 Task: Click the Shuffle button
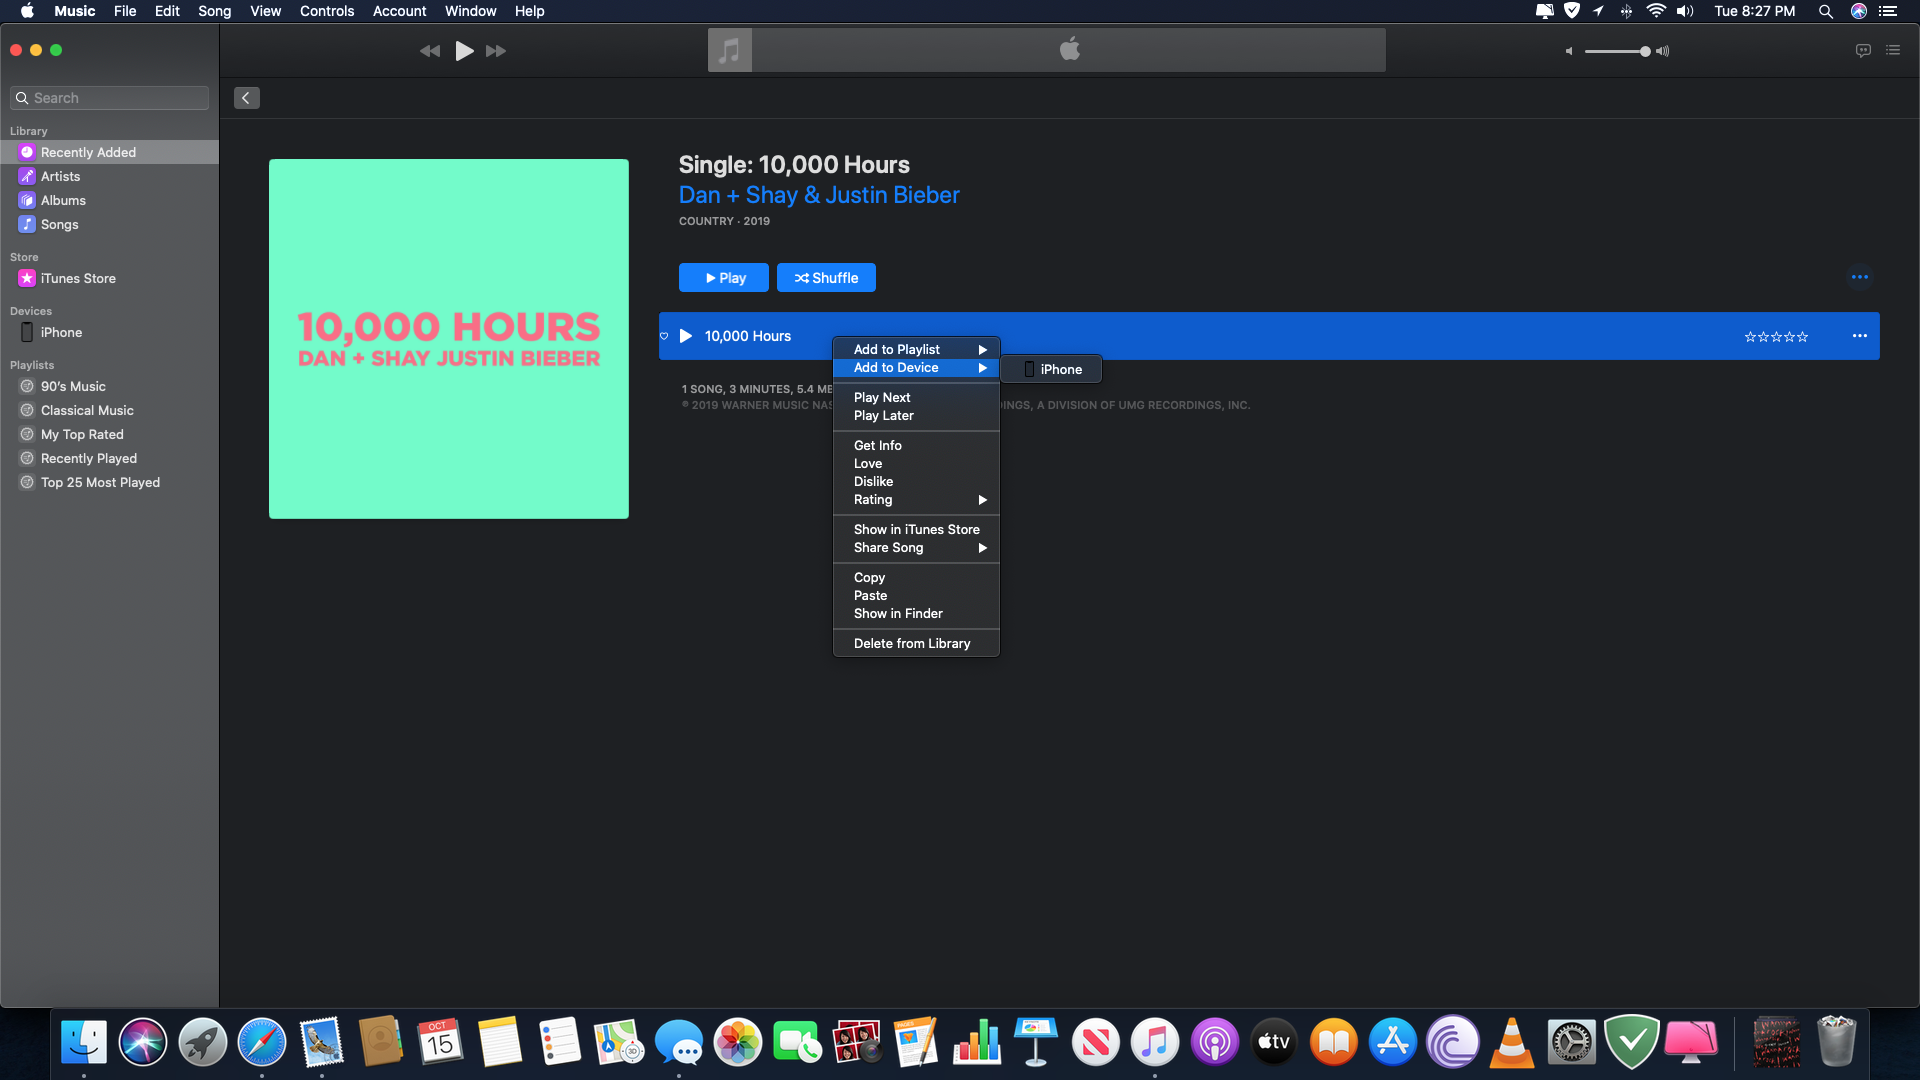[x=826, y=278]
